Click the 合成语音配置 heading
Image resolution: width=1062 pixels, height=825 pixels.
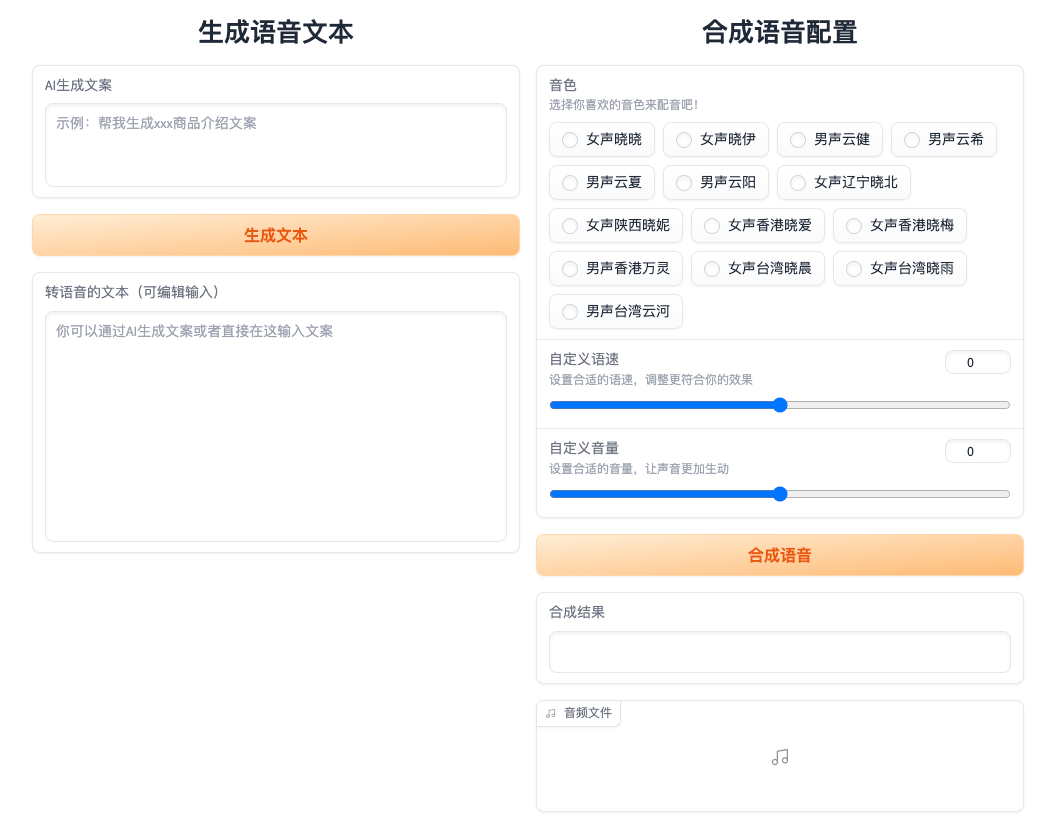pos(780,32)
